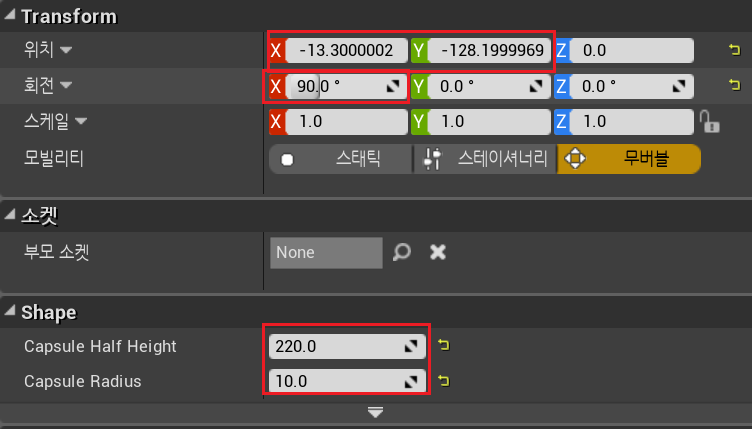This screenshot has width=752, height=429.
Task: Toggle the scale ratio lock icon
Action: coord(709,121)
